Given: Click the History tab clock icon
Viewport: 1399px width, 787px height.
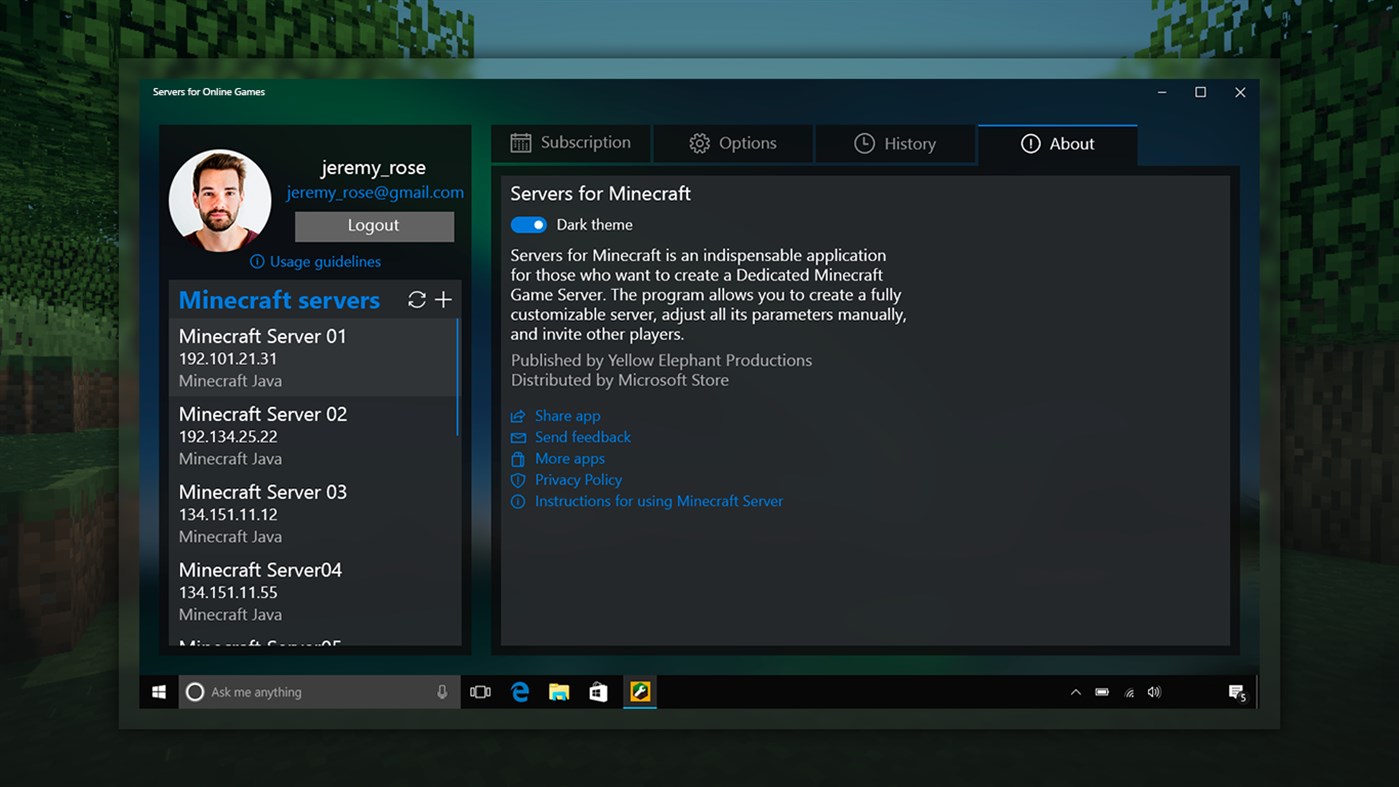Looking at the screenshot, I should click(x=866, y=143).
